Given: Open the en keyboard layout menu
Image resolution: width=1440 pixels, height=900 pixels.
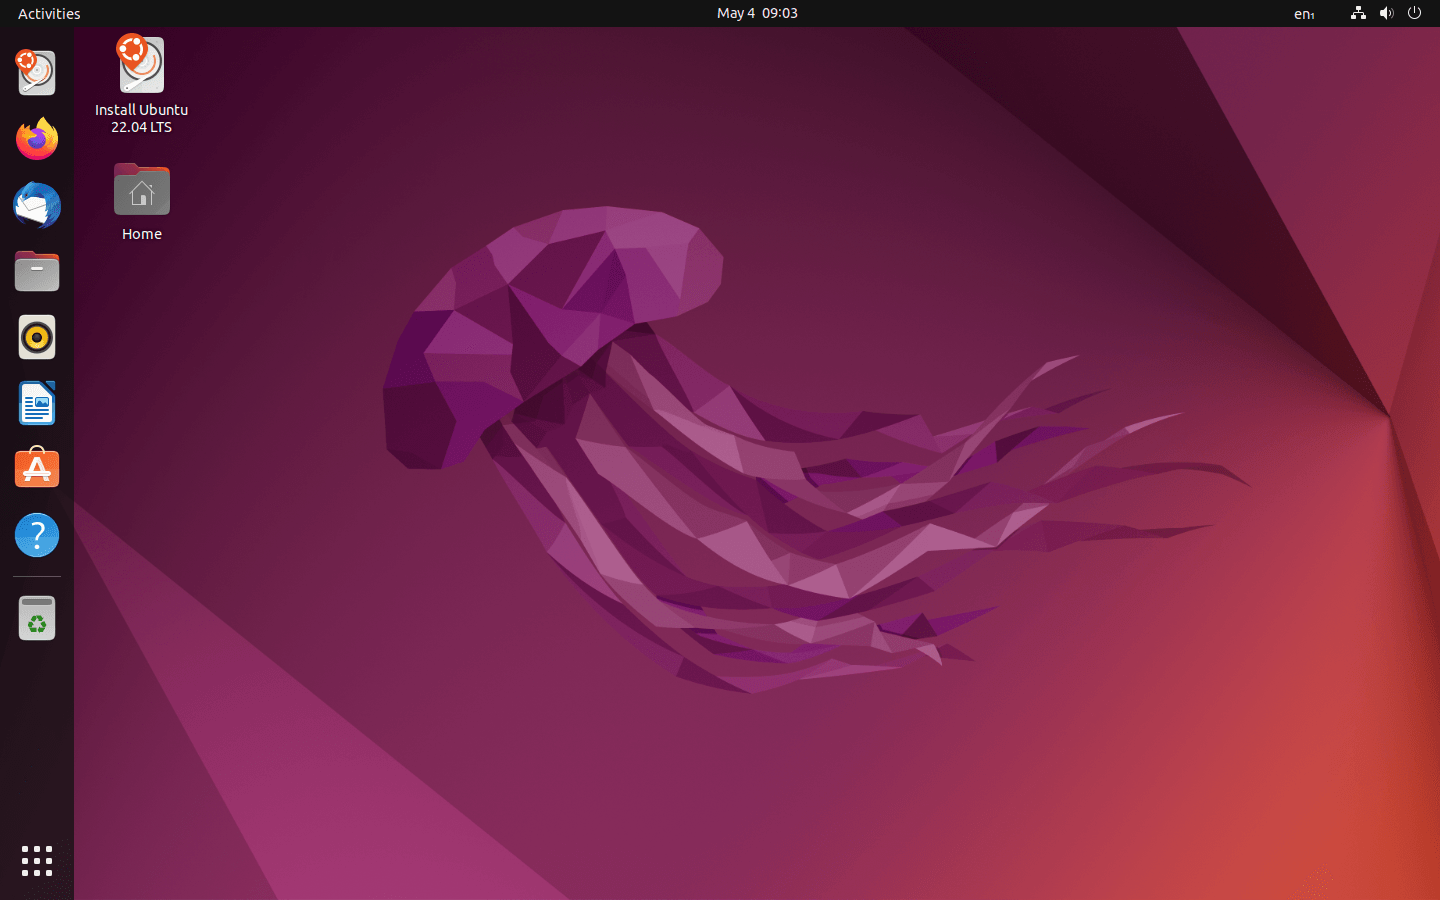Looking at the screenshot, I should 1304,13.
